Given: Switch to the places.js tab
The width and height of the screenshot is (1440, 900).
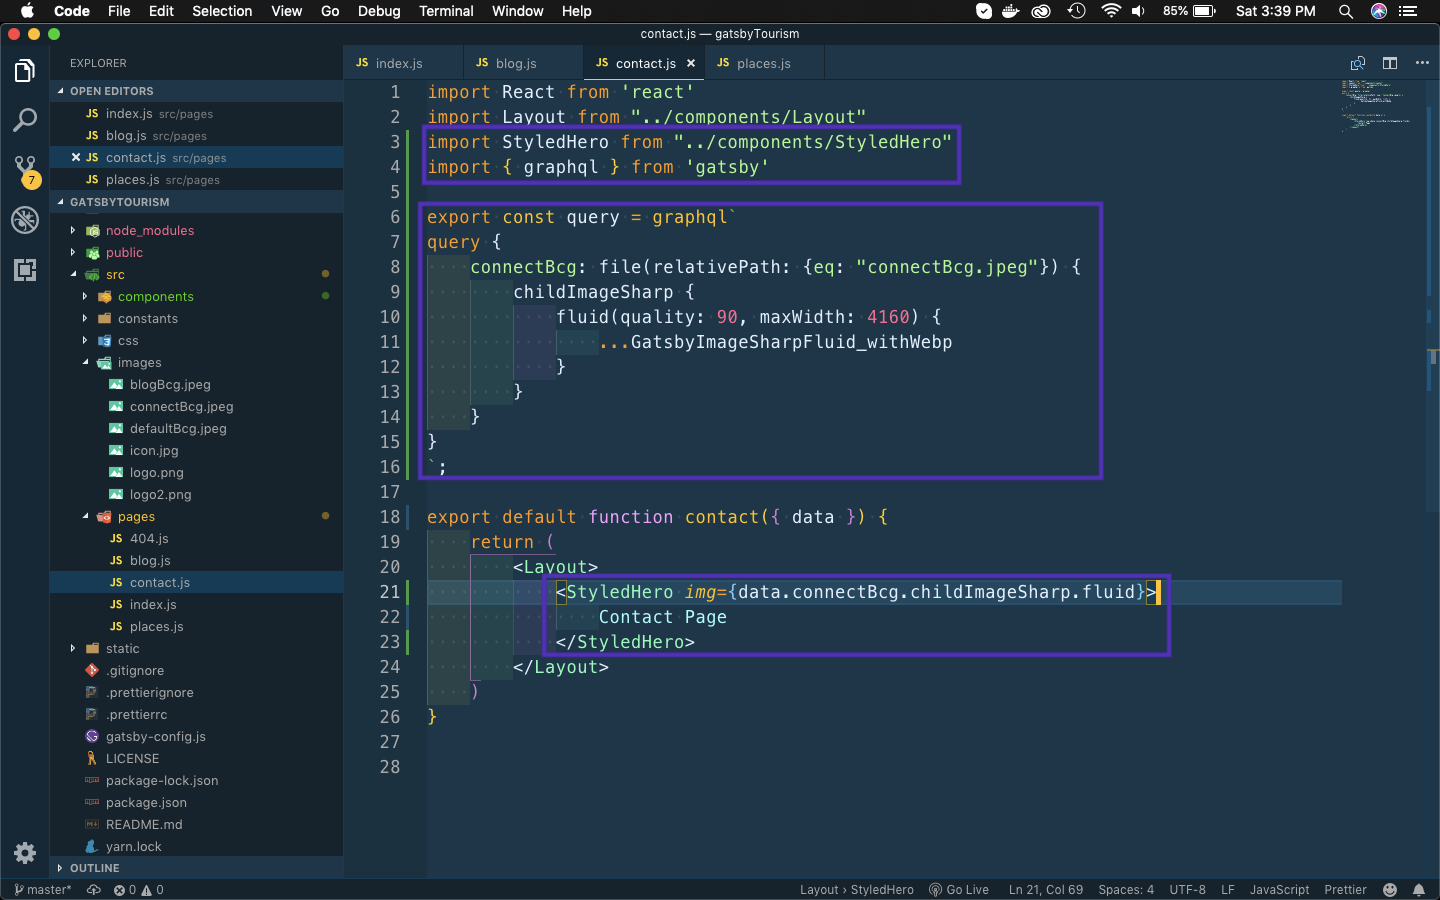Looking at the screenshot, I should pos(762,63).
